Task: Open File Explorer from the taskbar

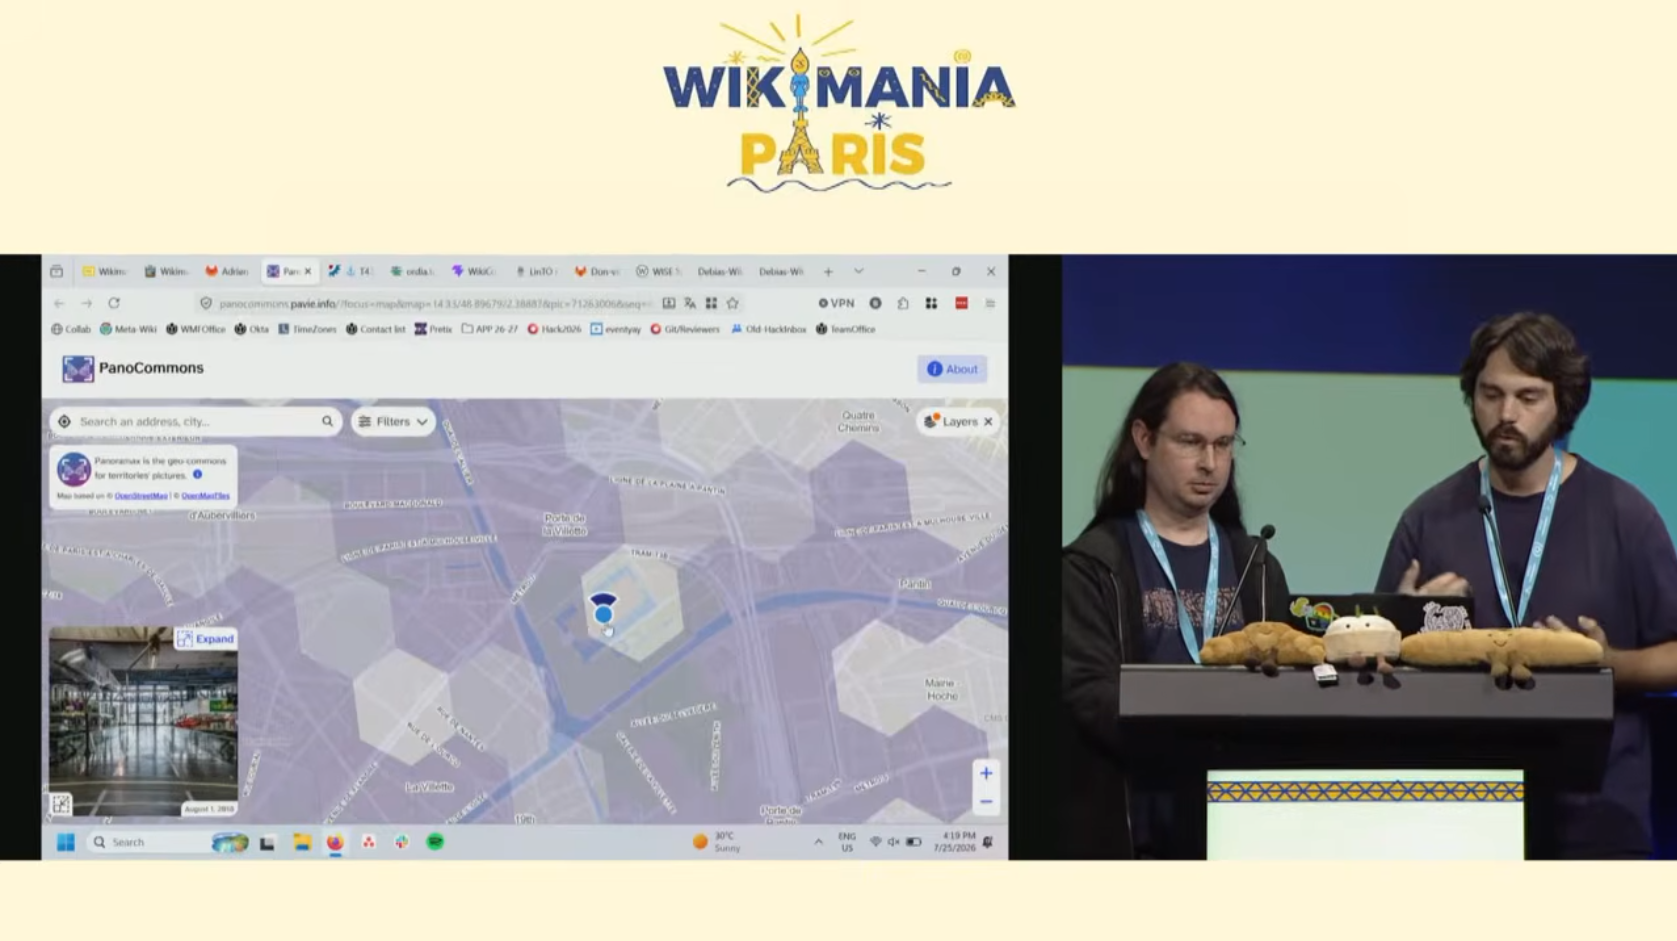Action: pyautogui.click(x=302, y=842)
